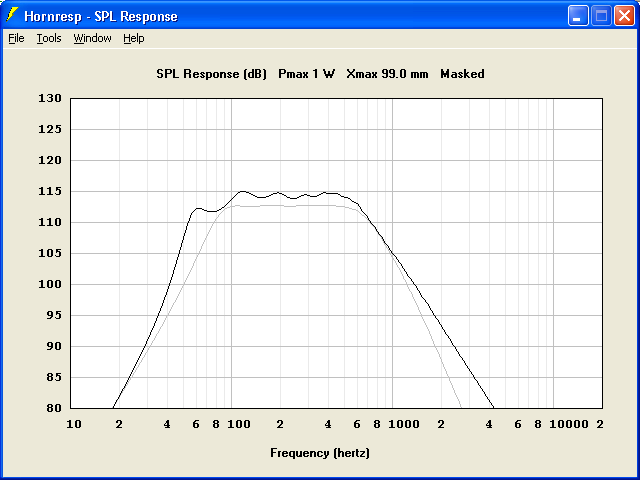The width and height of the screenshot is (640, 480).
Task: Open the File menu
Action: click(16, 38)
